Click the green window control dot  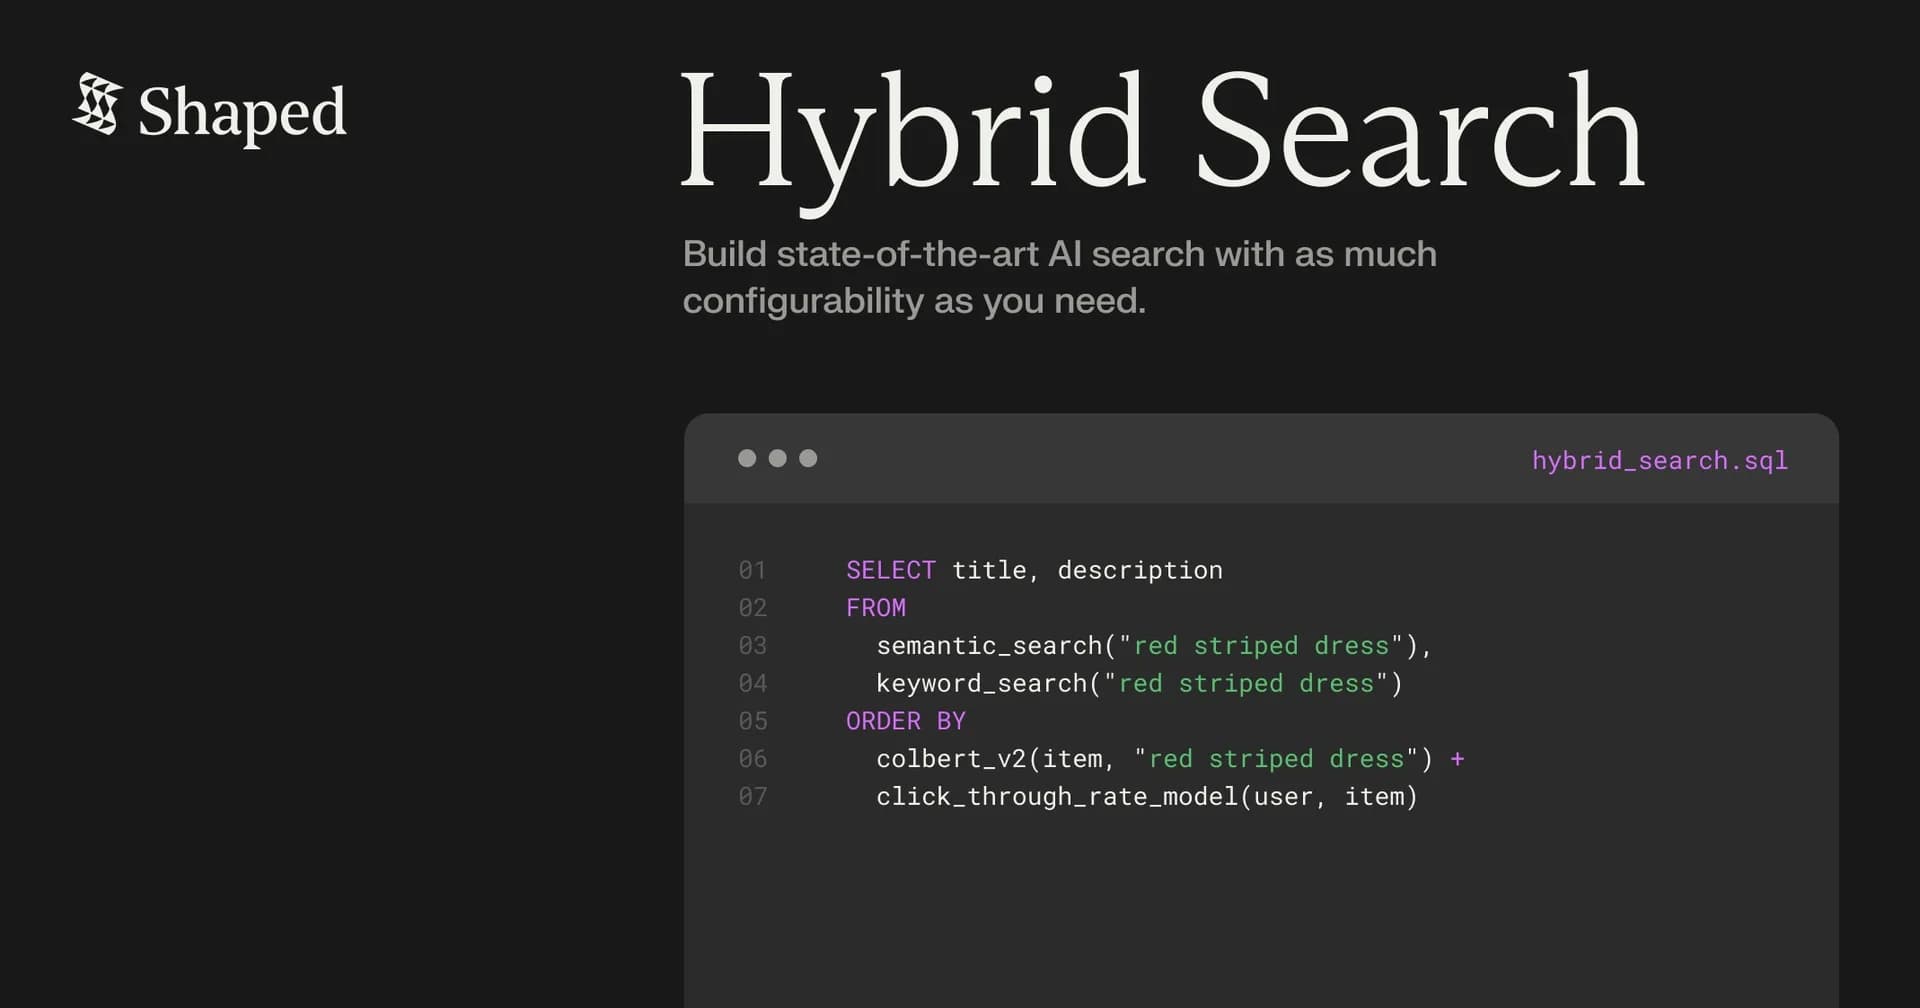click(x=809, y=458)
